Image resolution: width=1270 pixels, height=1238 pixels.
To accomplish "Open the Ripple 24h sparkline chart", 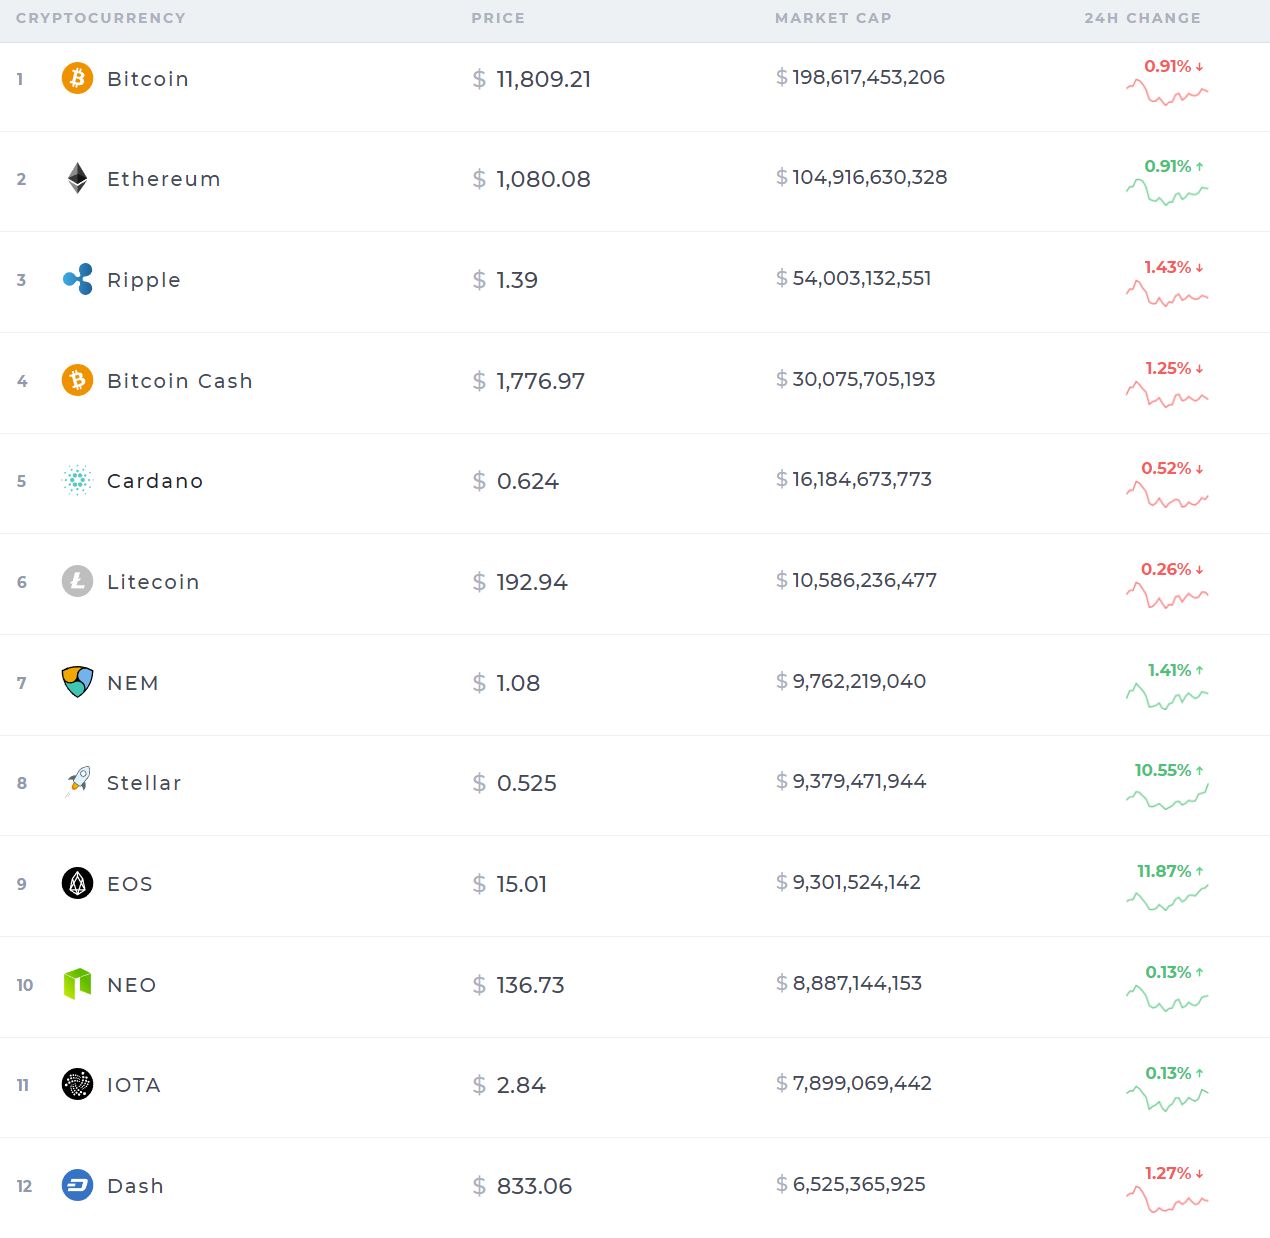I will point(1167,294).
